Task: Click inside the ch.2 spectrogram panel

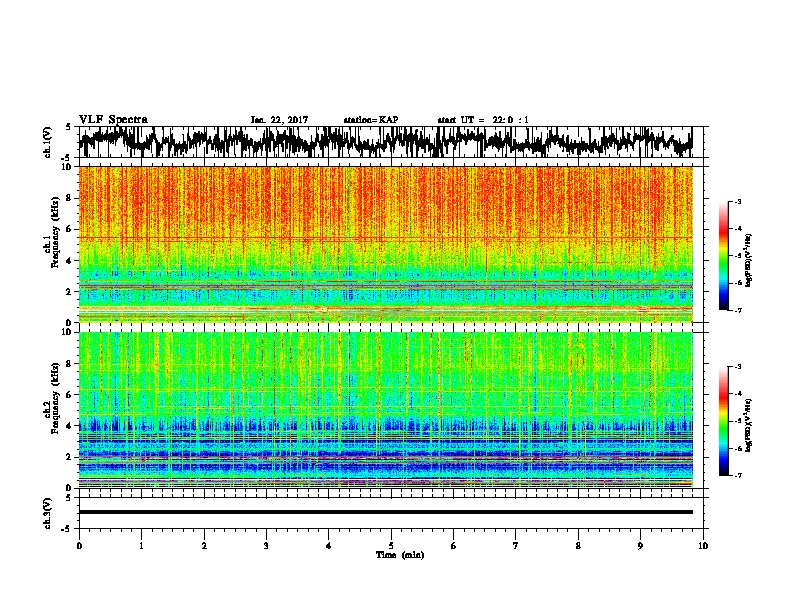Action: (x=385, y=410)
